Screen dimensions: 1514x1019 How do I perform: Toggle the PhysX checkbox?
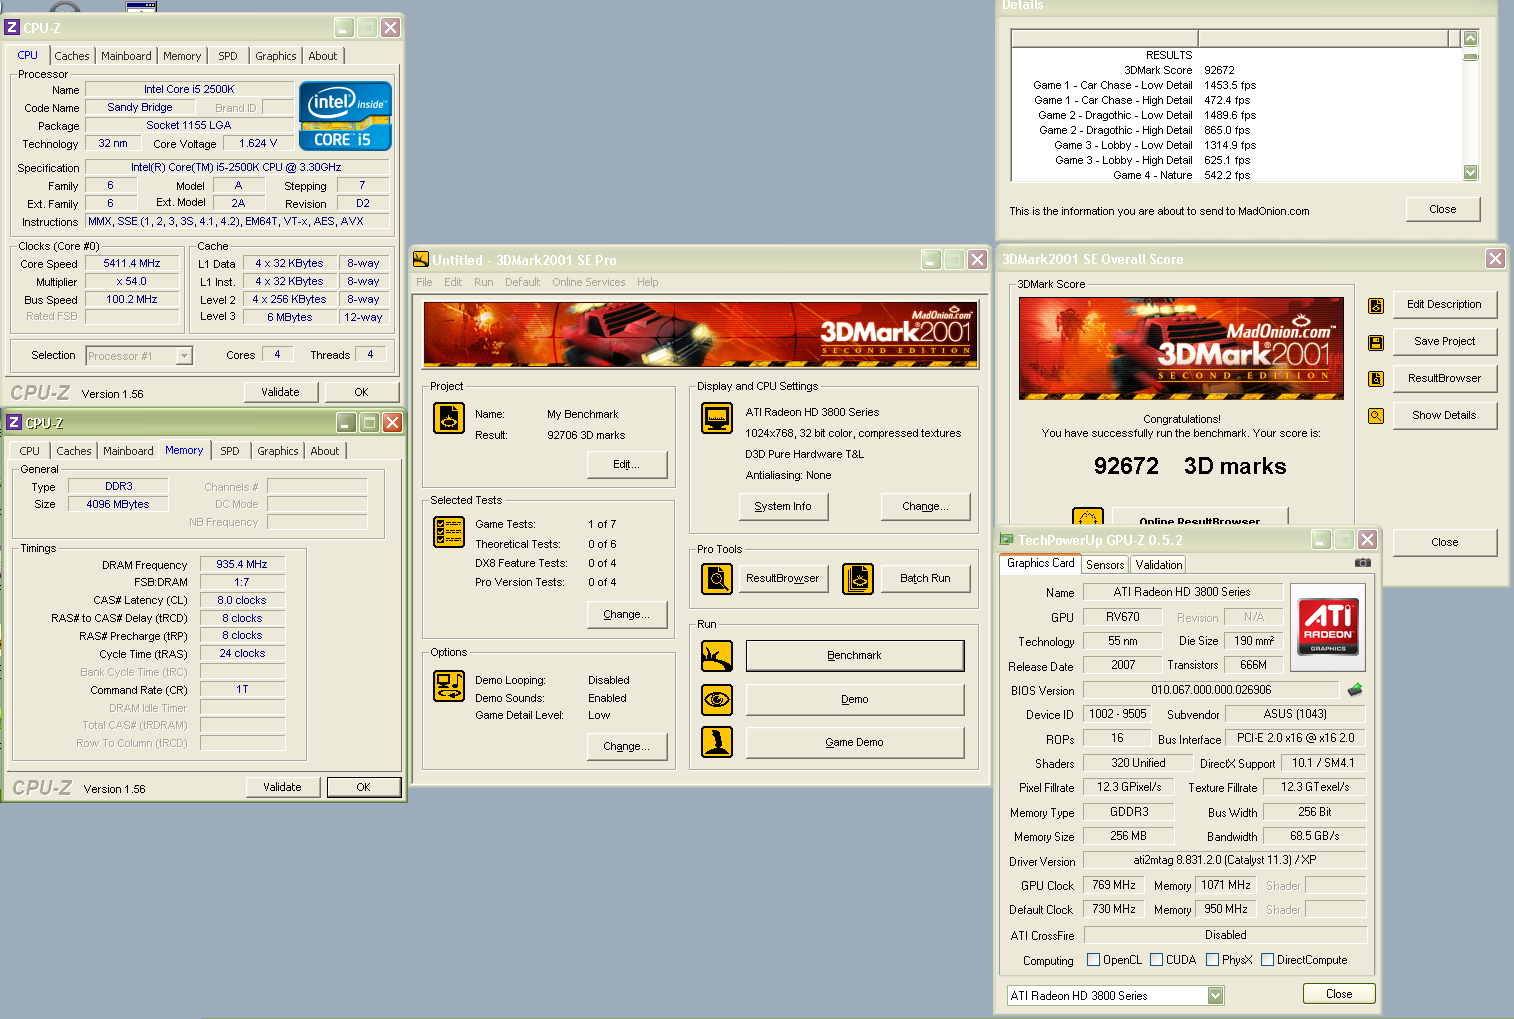1212,960
